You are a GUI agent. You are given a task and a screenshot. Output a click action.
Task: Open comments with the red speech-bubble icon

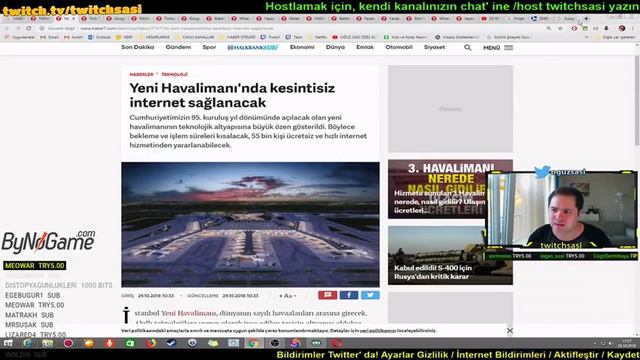click(327, 295)
